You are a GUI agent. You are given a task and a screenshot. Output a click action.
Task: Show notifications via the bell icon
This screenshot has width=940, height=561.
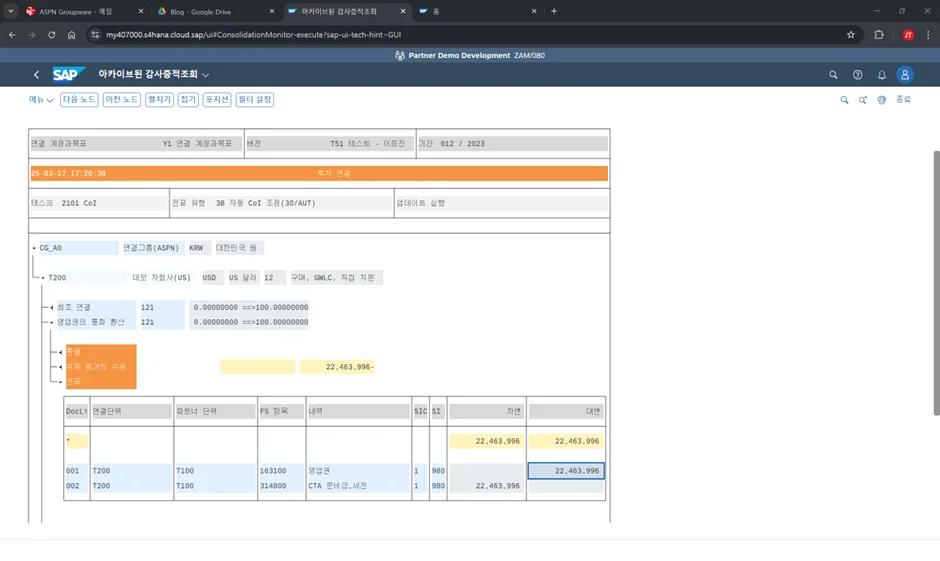point(881,75)
